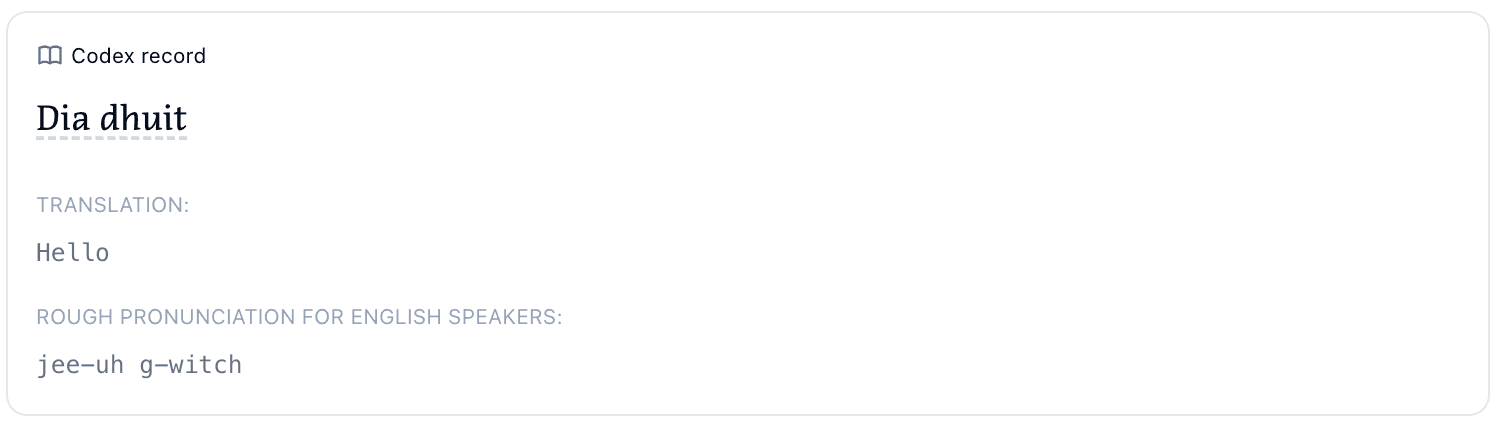Click the word "record" in the header
This screenshot has height=426, width=1498.
(x=170, y=56)
